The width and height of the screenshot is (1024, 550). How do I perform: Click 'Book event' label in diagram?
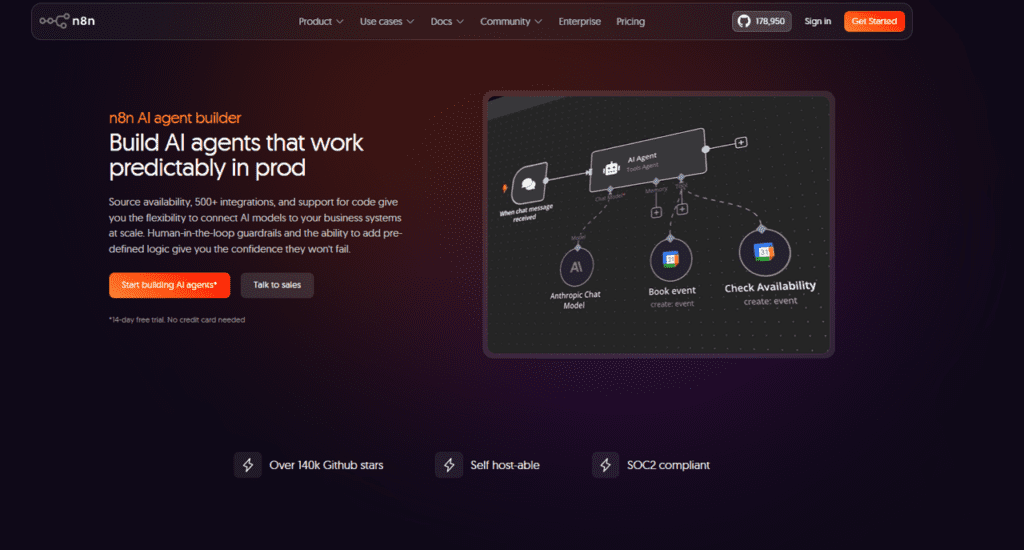pos(672,291)
